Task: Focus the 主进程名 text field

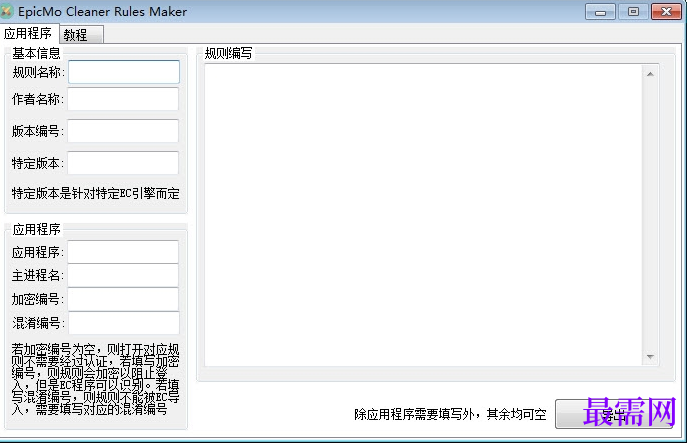Action: 123,275
